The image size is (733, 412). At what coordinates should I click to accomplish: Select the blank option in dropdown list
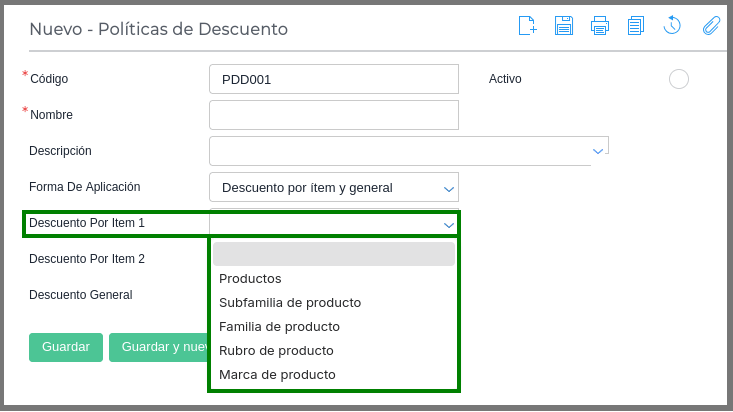pos(334,254)
